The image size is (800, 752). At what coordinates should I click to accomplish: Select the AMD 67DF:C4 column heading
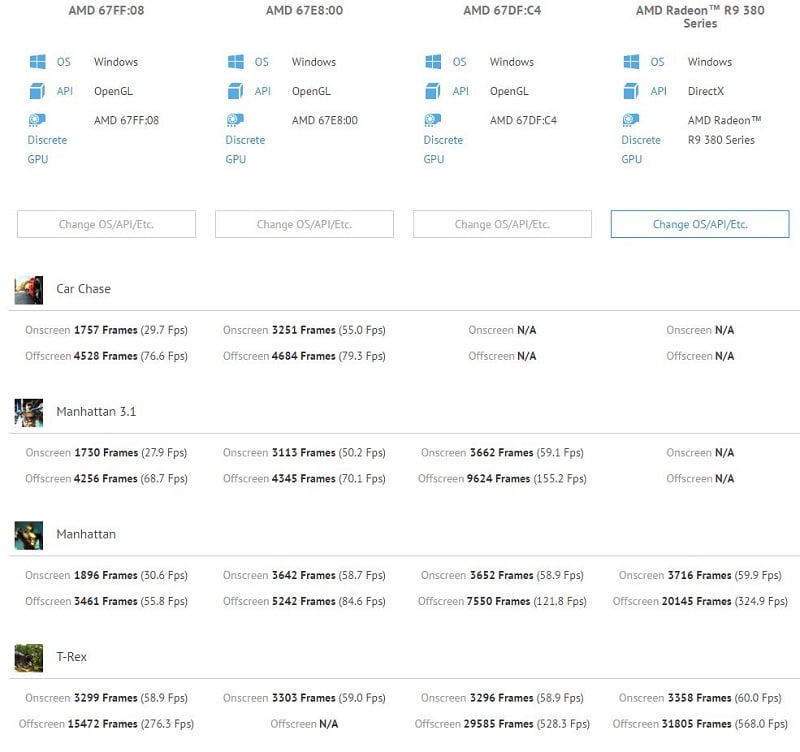pyautogui.click(x=502, y=10)
